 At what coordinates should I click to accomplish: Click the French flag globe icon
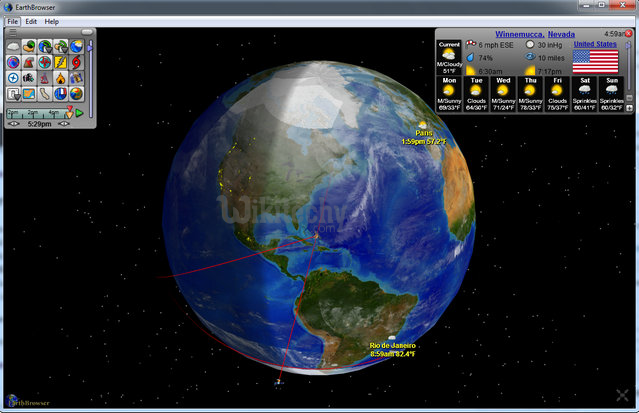coord(60,94)
